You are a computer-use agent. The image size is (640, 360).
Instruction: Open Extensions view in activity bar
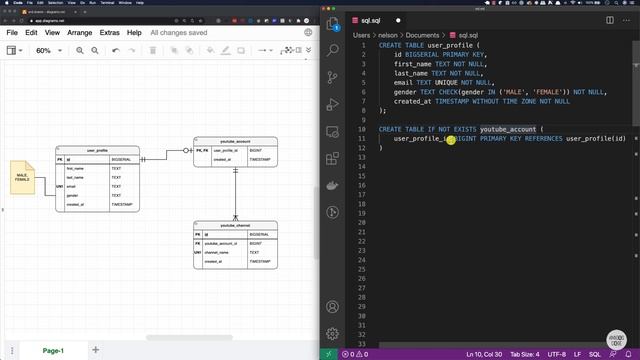pyautogui.click(x=333, y=158)
